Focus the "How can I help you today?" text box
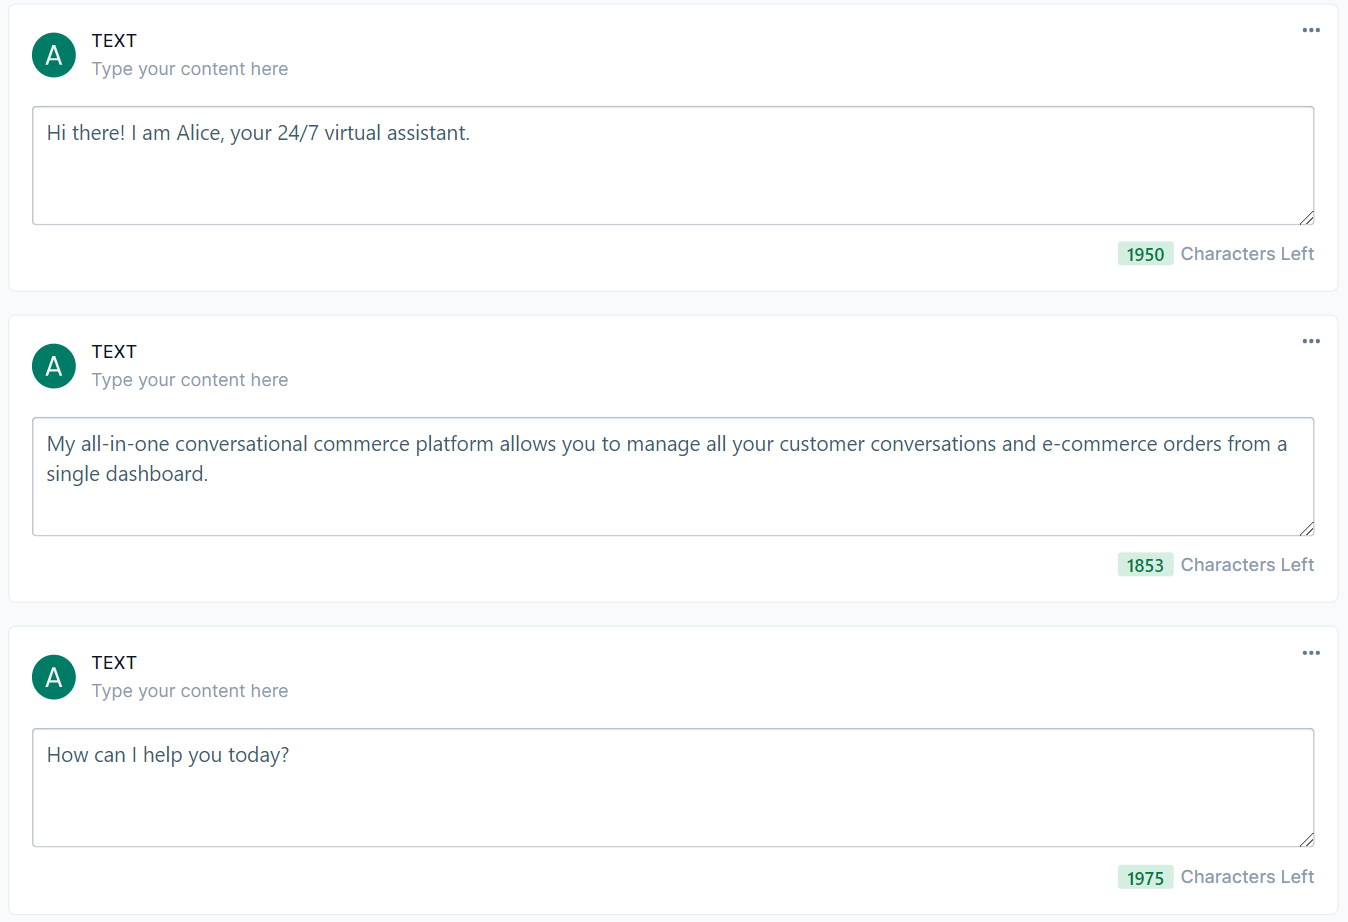The width and height of the screenshot is (1348, 922). (672, 787)
